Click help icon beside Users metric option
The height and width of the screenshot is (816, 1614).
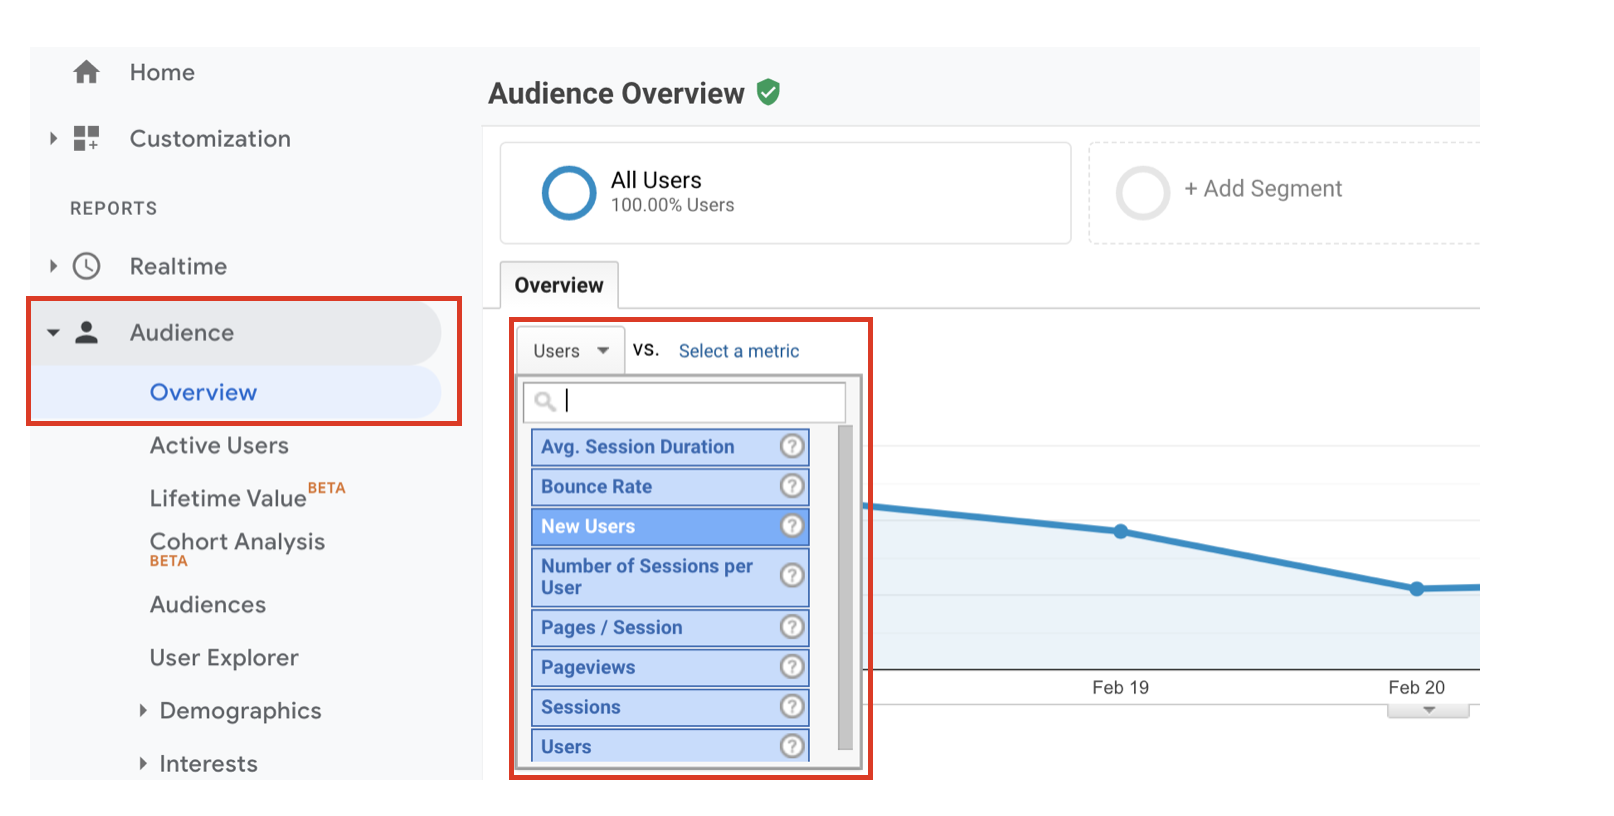[792, 746]
